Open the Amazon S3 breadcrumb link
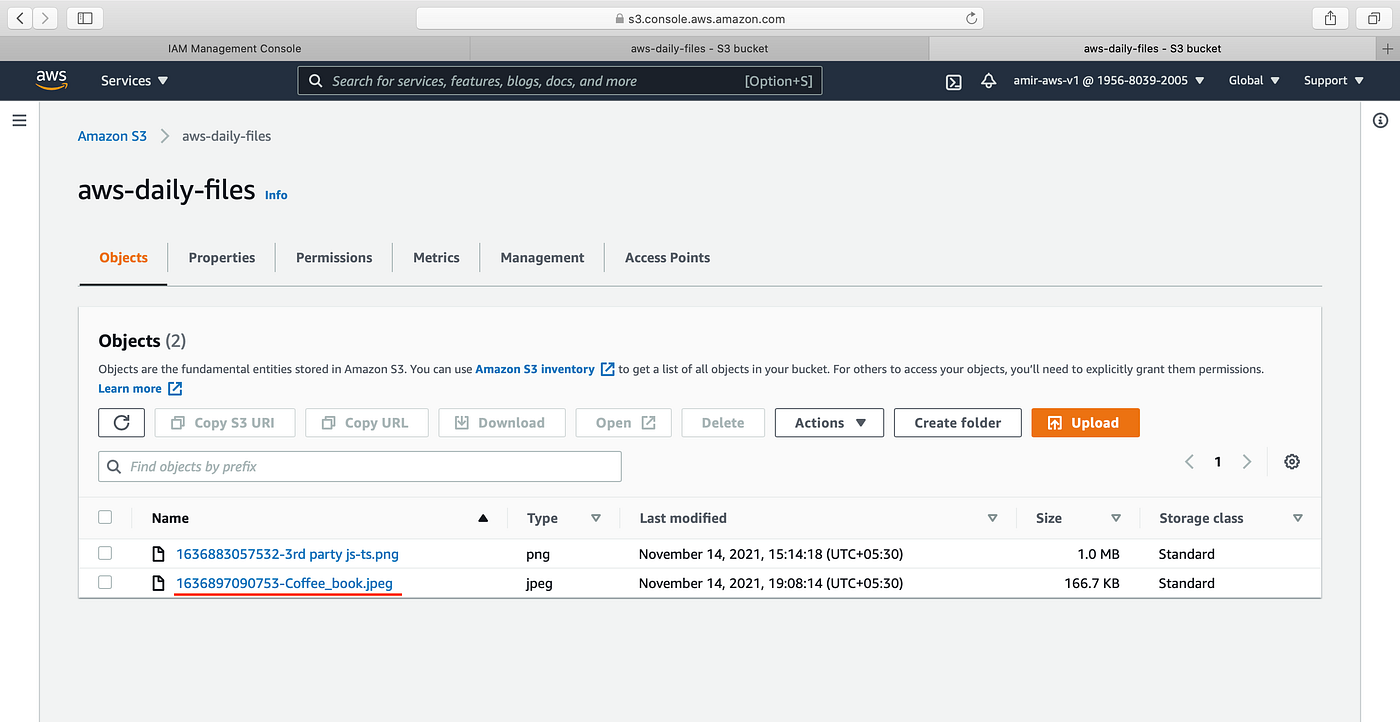This screenshot has height=722, width=1400. 112,136
